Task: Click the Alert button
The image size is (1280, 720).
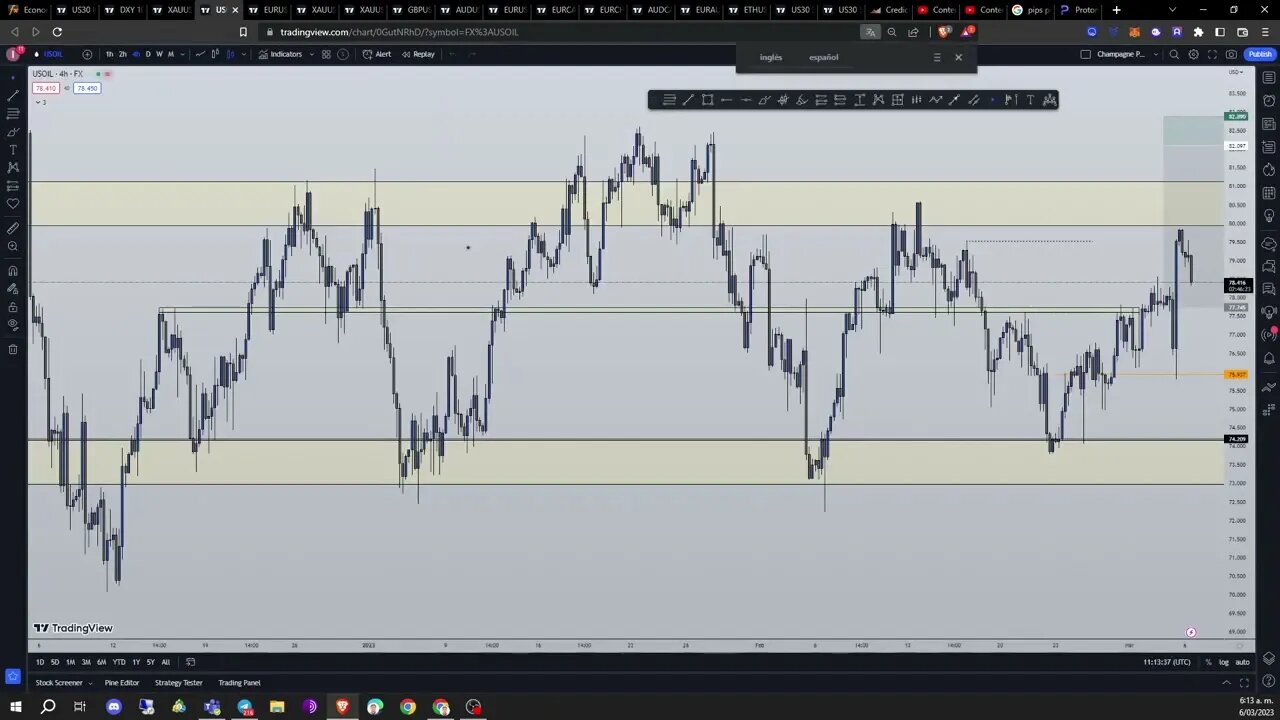Action: 377,54
